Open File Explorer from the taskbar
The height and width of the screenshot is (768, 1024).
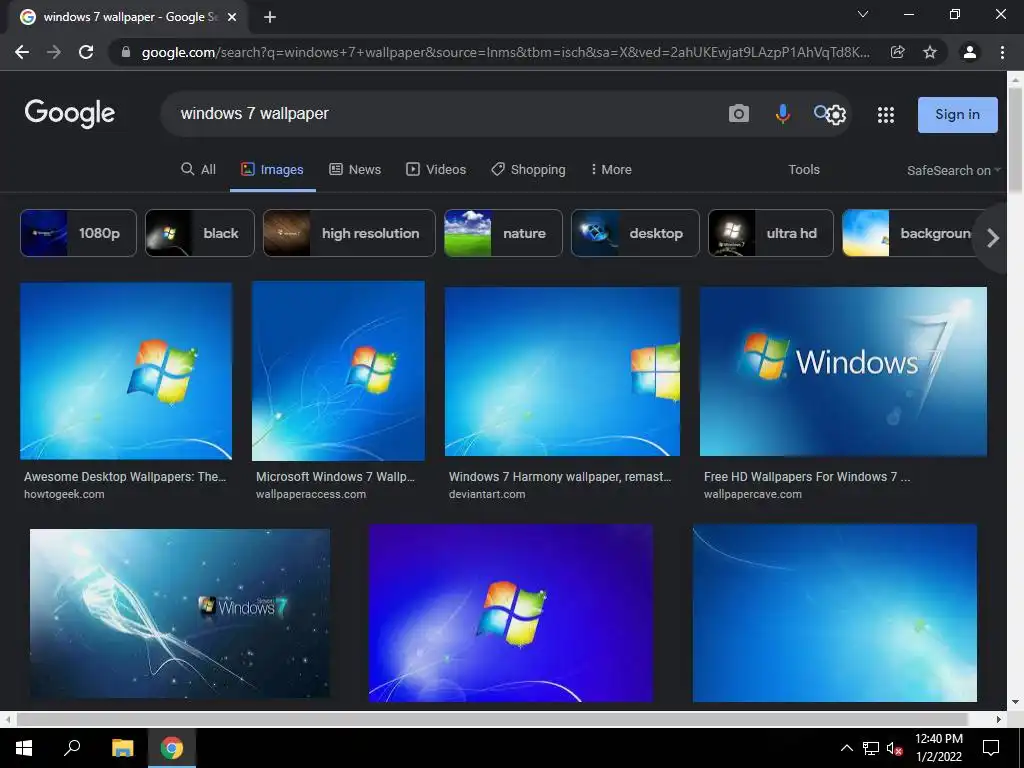tap(122, 748)
